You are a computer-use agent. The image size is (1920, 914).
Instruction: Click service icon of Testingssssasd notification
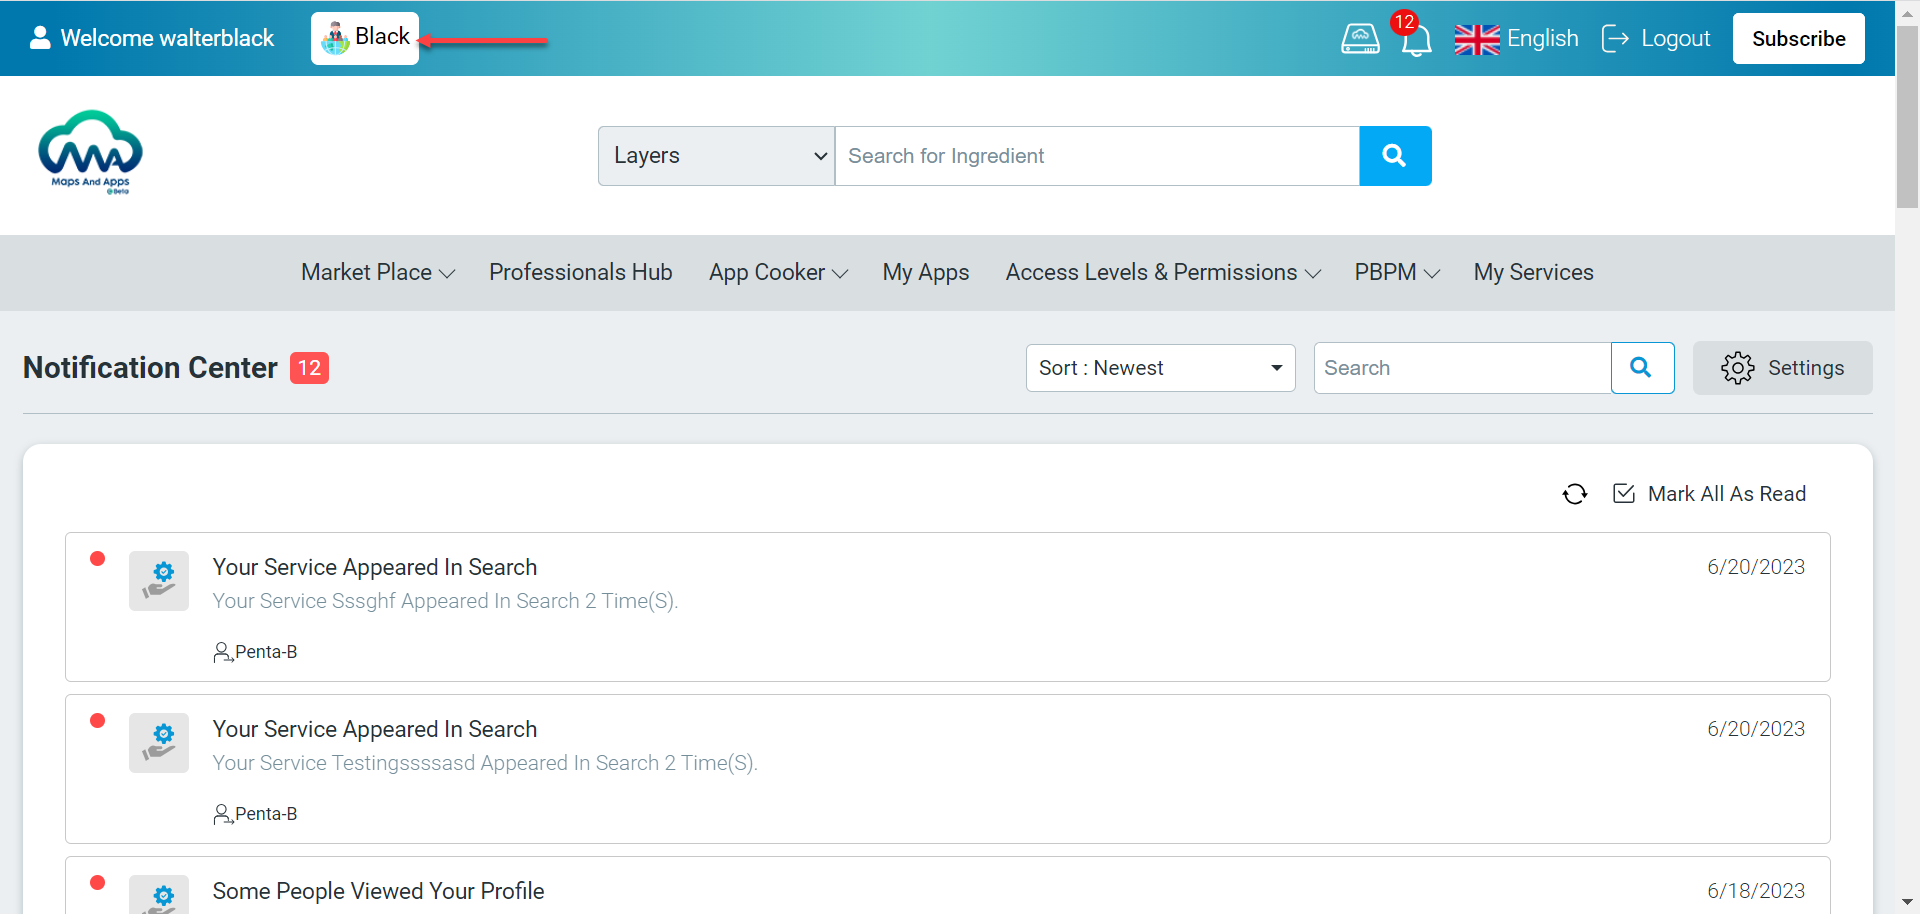click(x=159, y=743)
